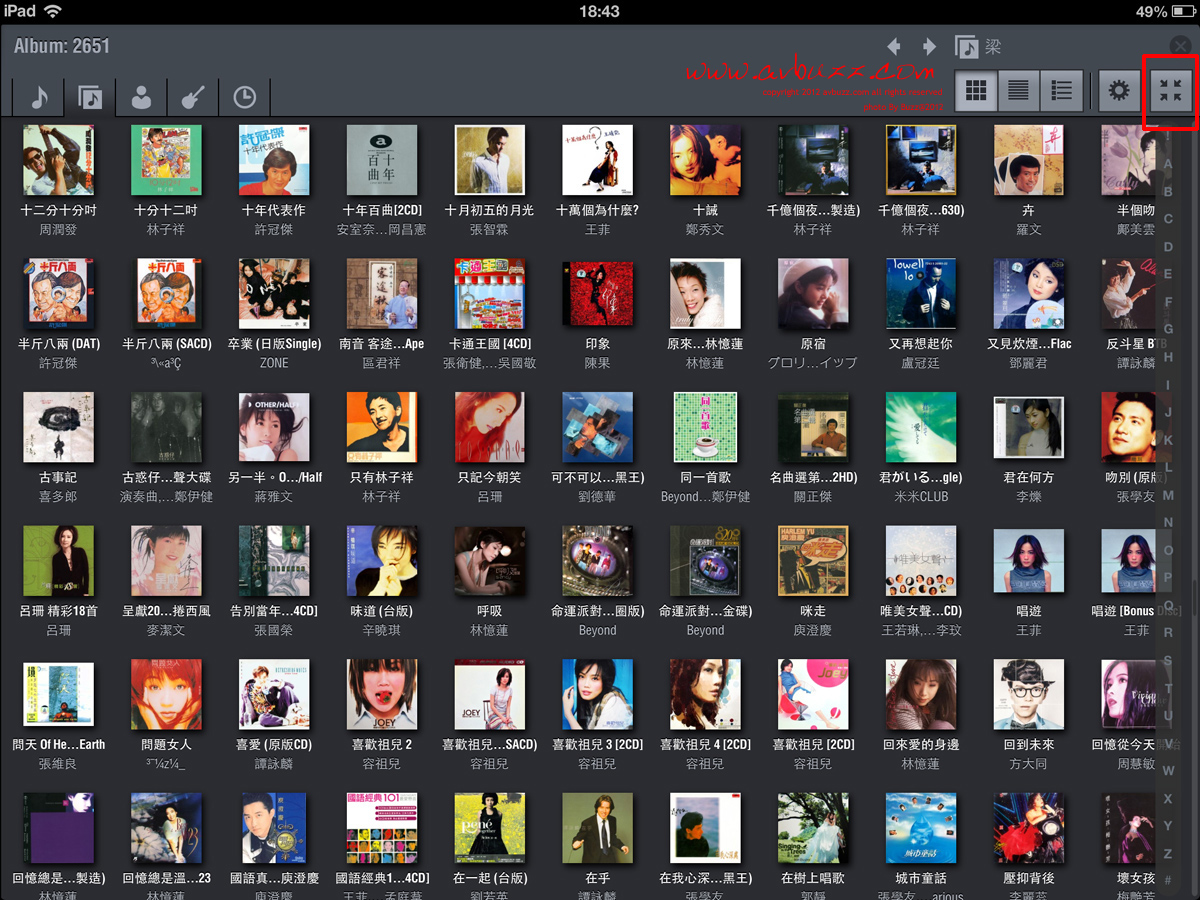Open the Artists tab with person icon
Image resolution: width=1200 pixels, height=900 pixels.
(x=142, y=96)
